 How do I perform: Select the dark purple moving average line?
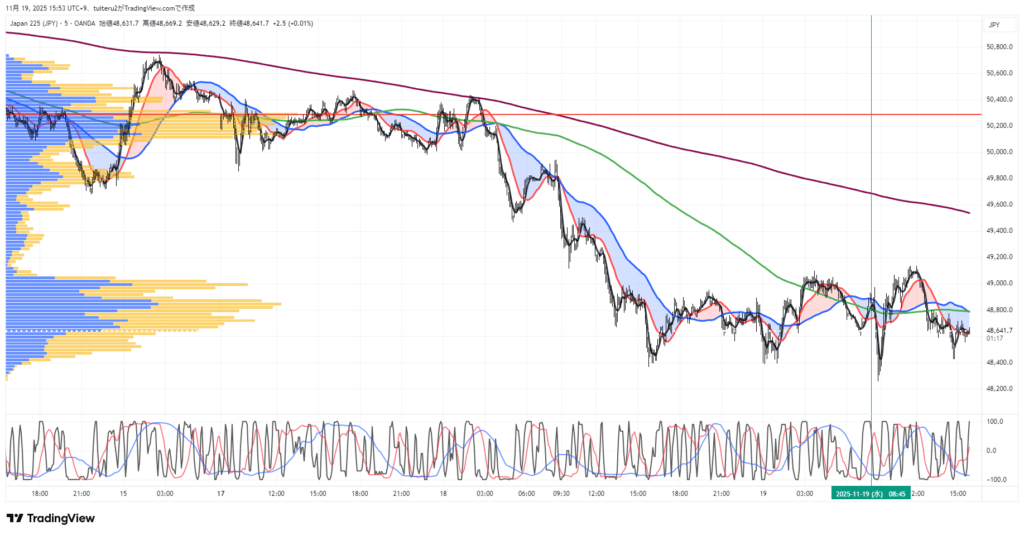click(x=700, y=150)
